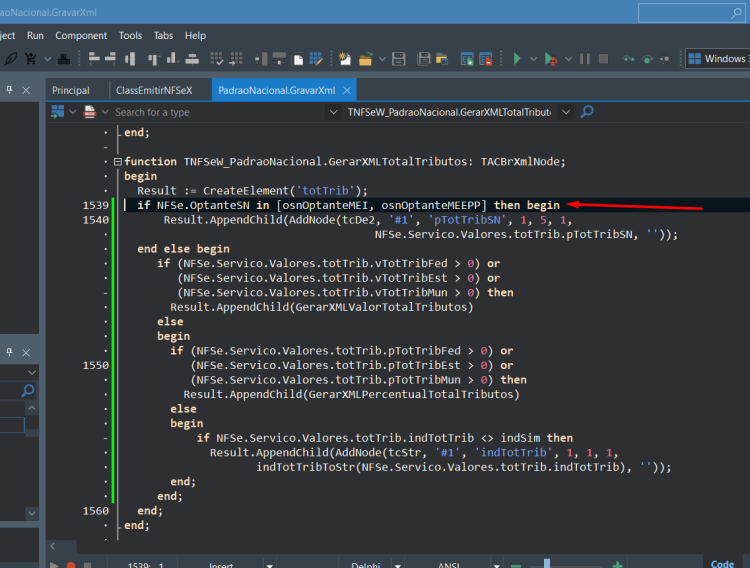Screen dimensions: 750x568
Task: Click the component blocks toolbar icon
Action: pos(64,59)
